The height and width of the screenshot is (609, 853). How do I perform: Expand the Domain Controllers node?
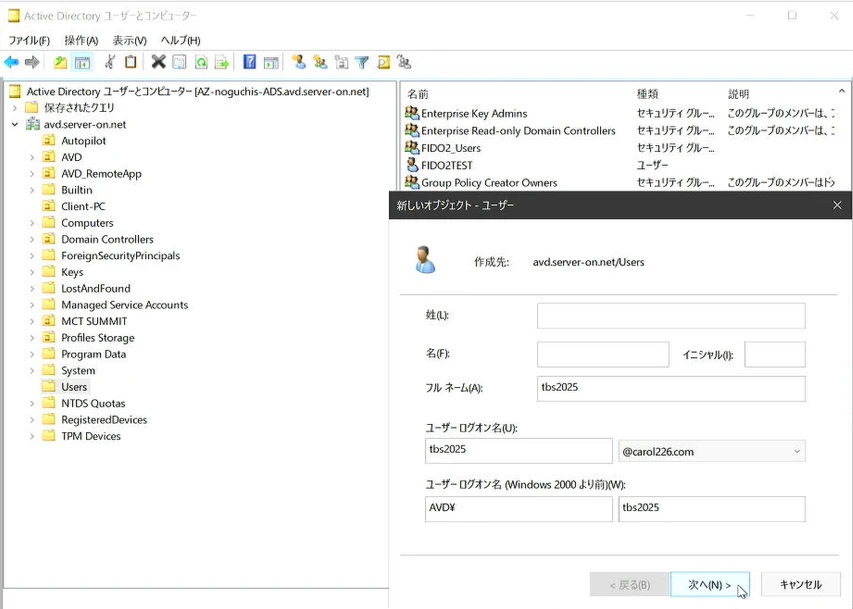[x=32, y=239]
